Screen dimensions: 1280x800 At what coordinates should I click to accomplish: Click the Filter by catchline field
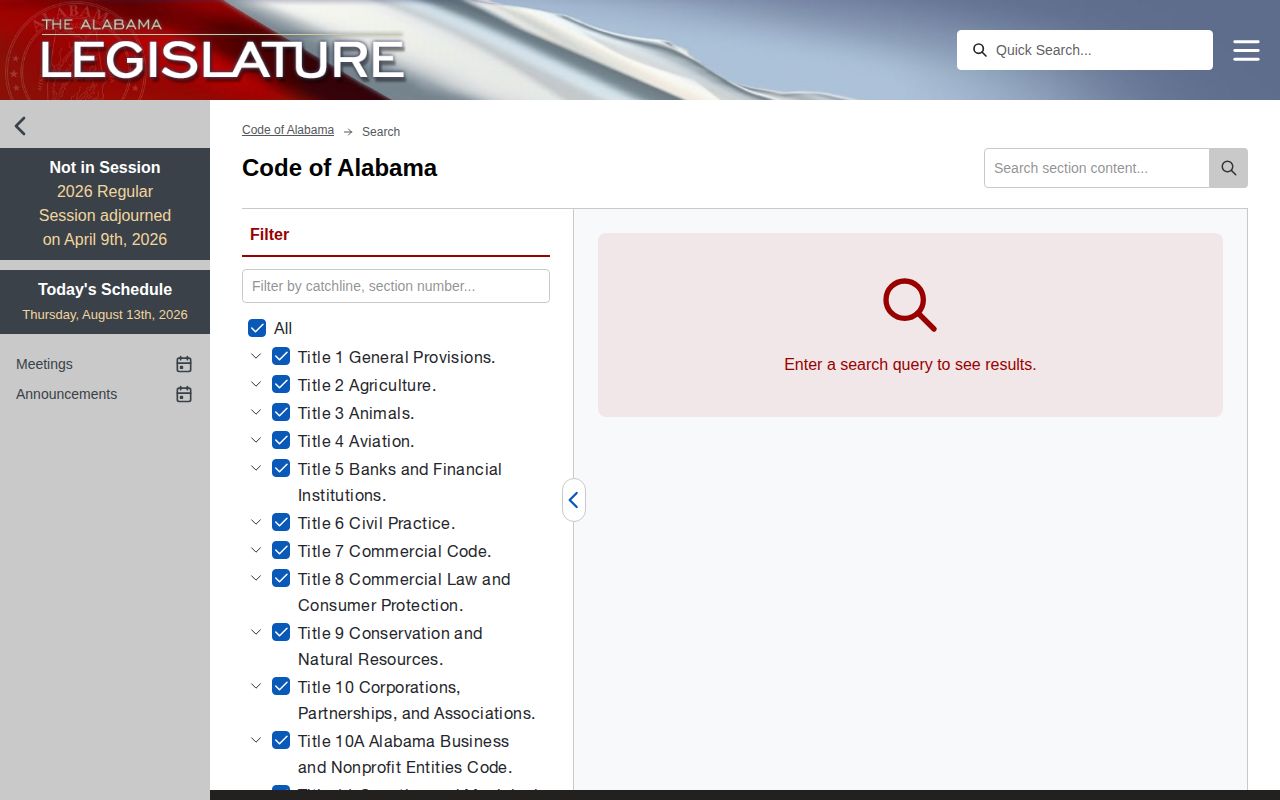pyautogui.click(x=396, y=286)
